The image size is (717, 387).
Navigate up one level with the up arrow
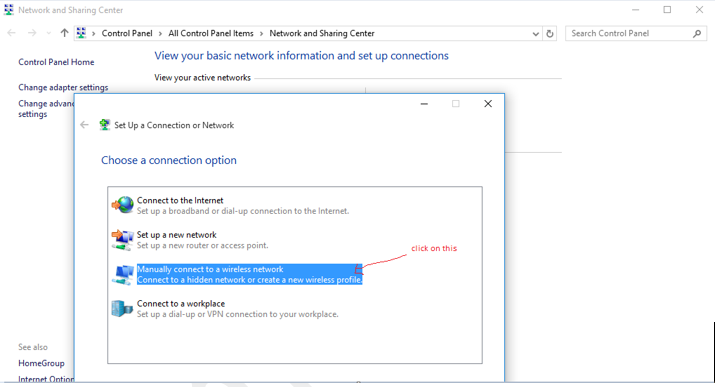[x=64, y=33]
